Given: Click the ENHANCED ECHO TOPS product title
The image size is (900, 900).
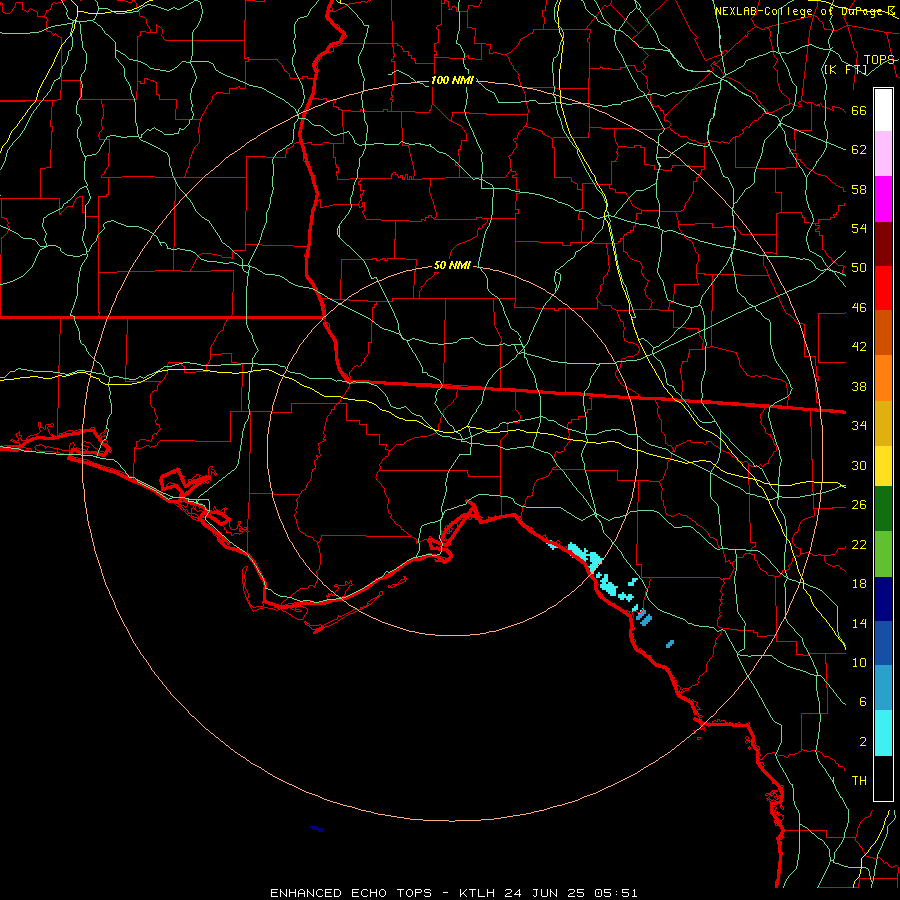Looking at the screenshot, I should point(351,893).
